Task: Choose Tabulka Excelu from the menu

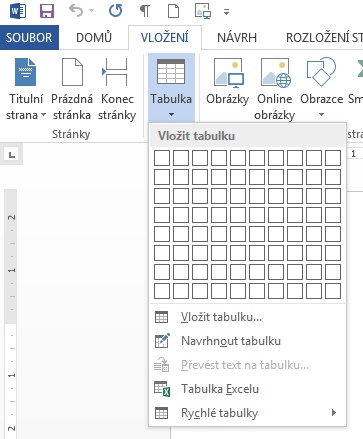Action: coord(247,389)
